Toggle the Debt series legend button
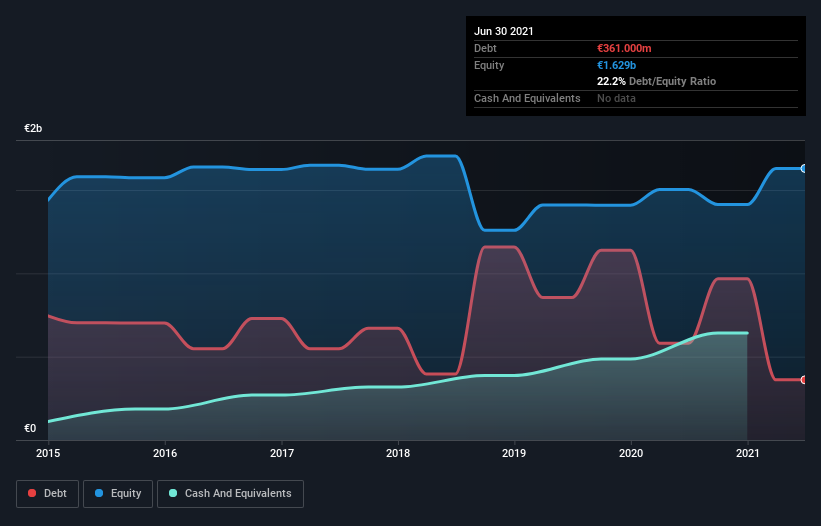 48,494
